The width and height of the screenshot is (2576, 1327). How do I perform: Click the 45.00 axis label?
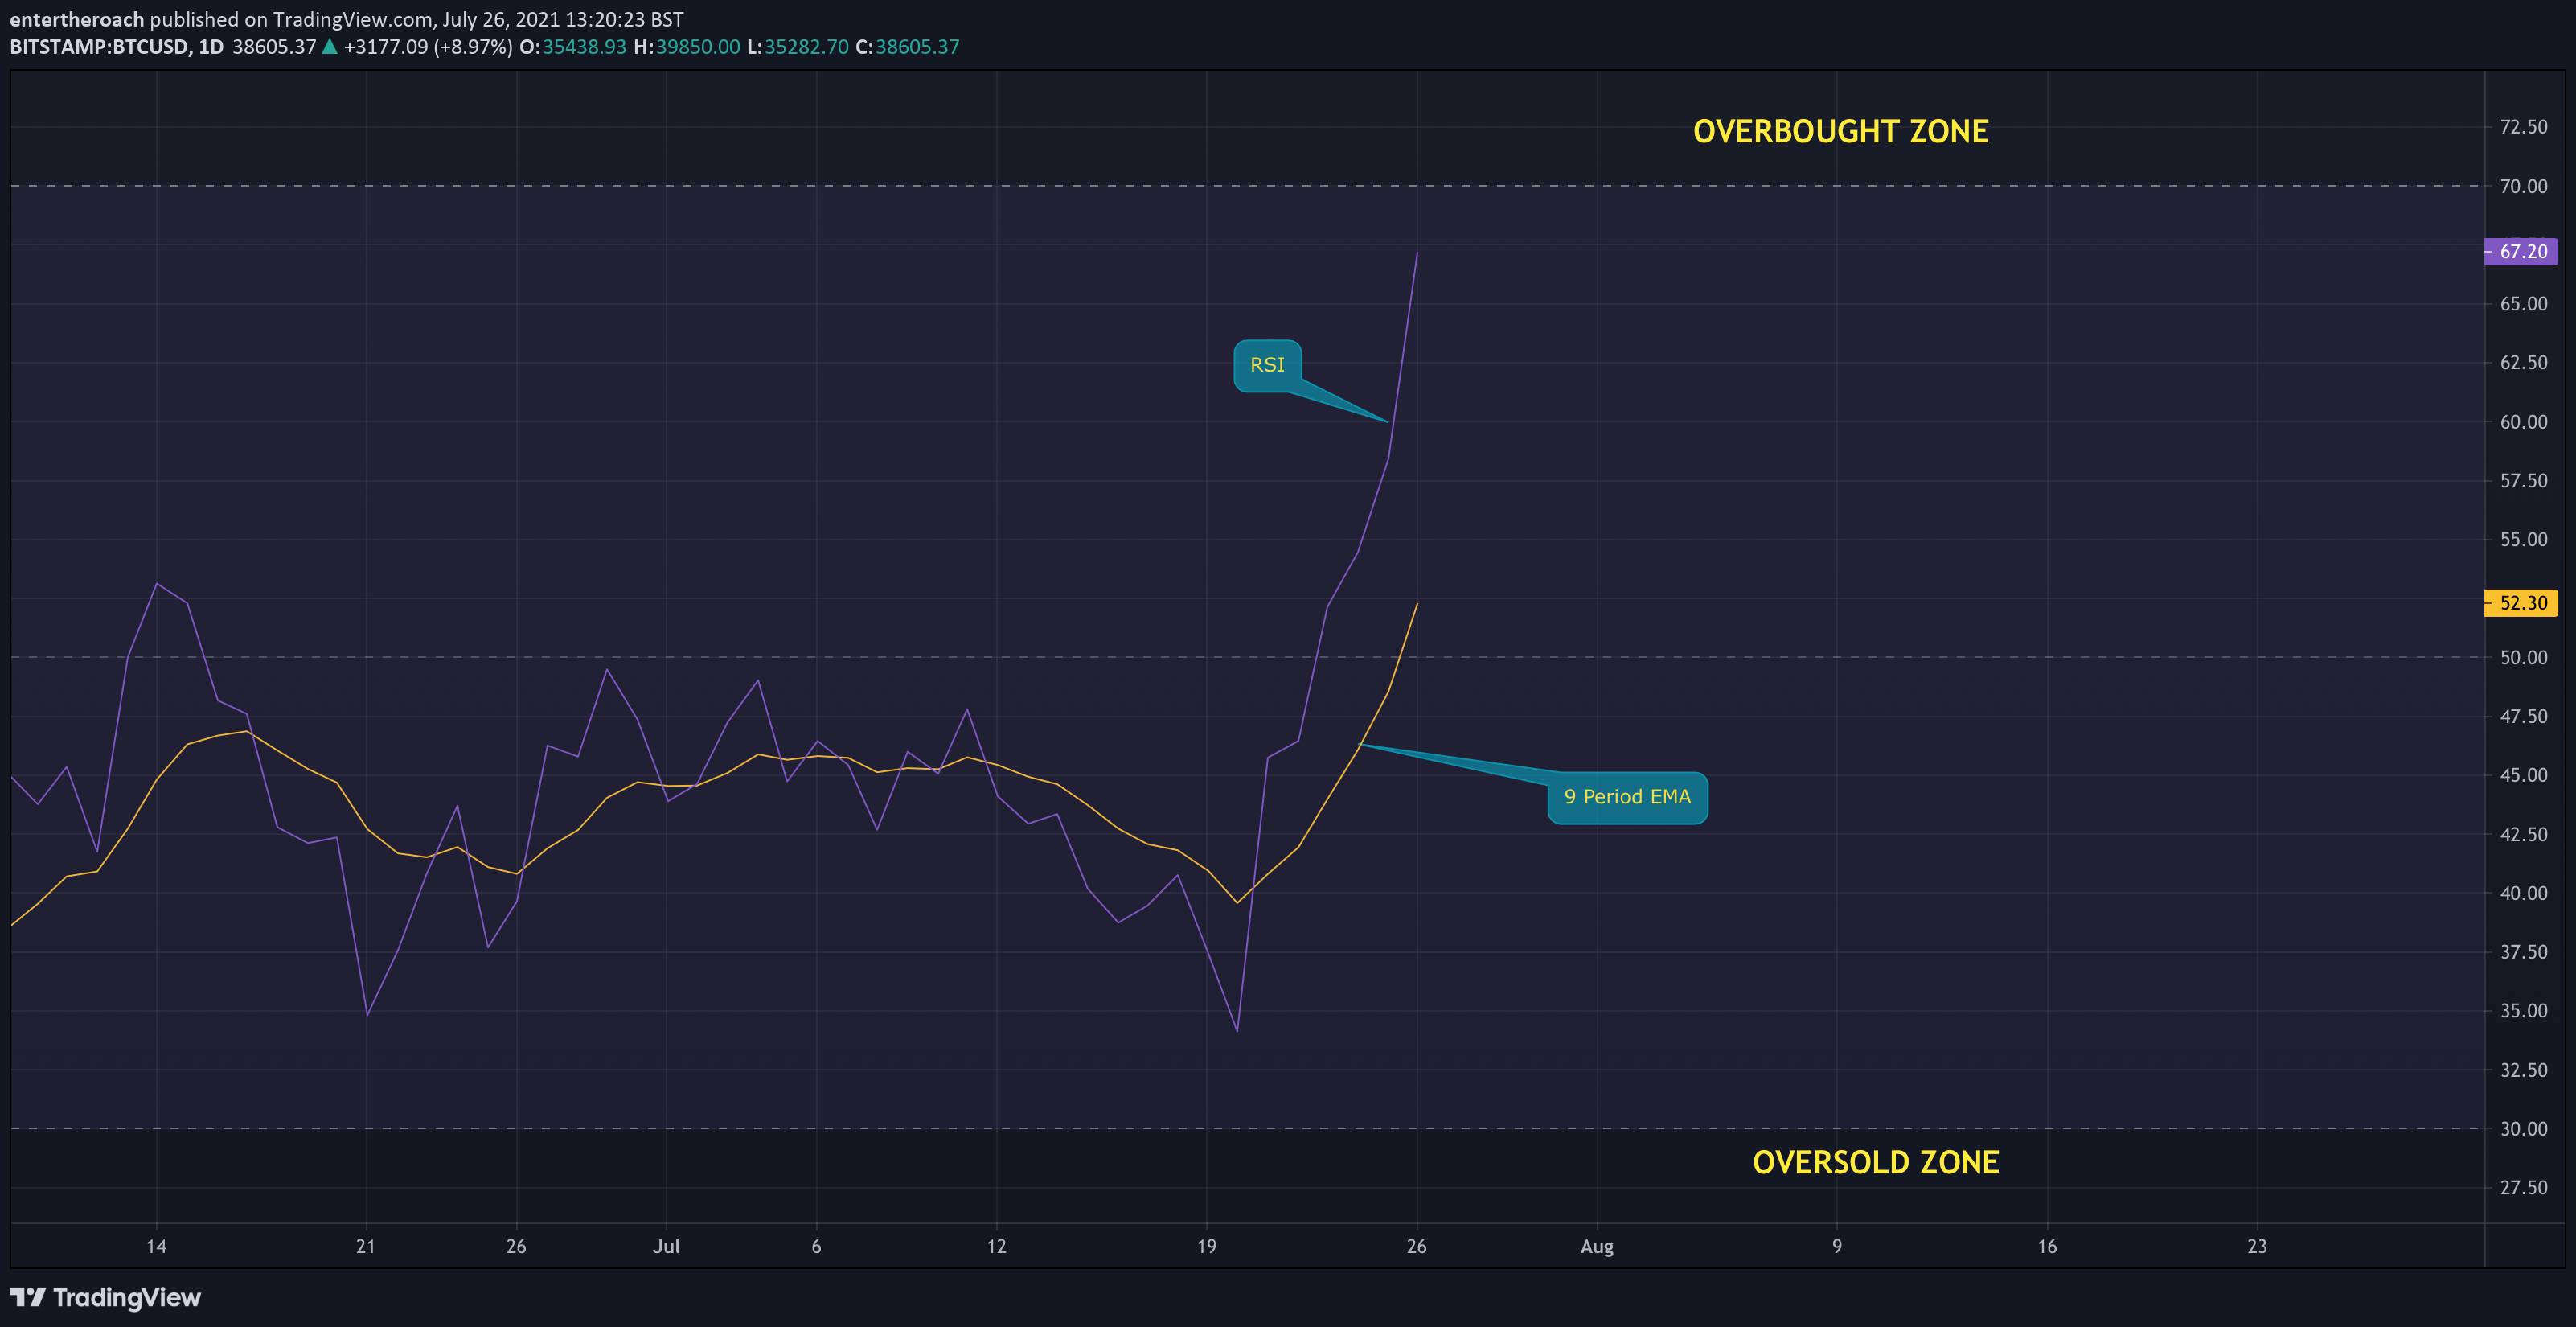coord(2523,775)
